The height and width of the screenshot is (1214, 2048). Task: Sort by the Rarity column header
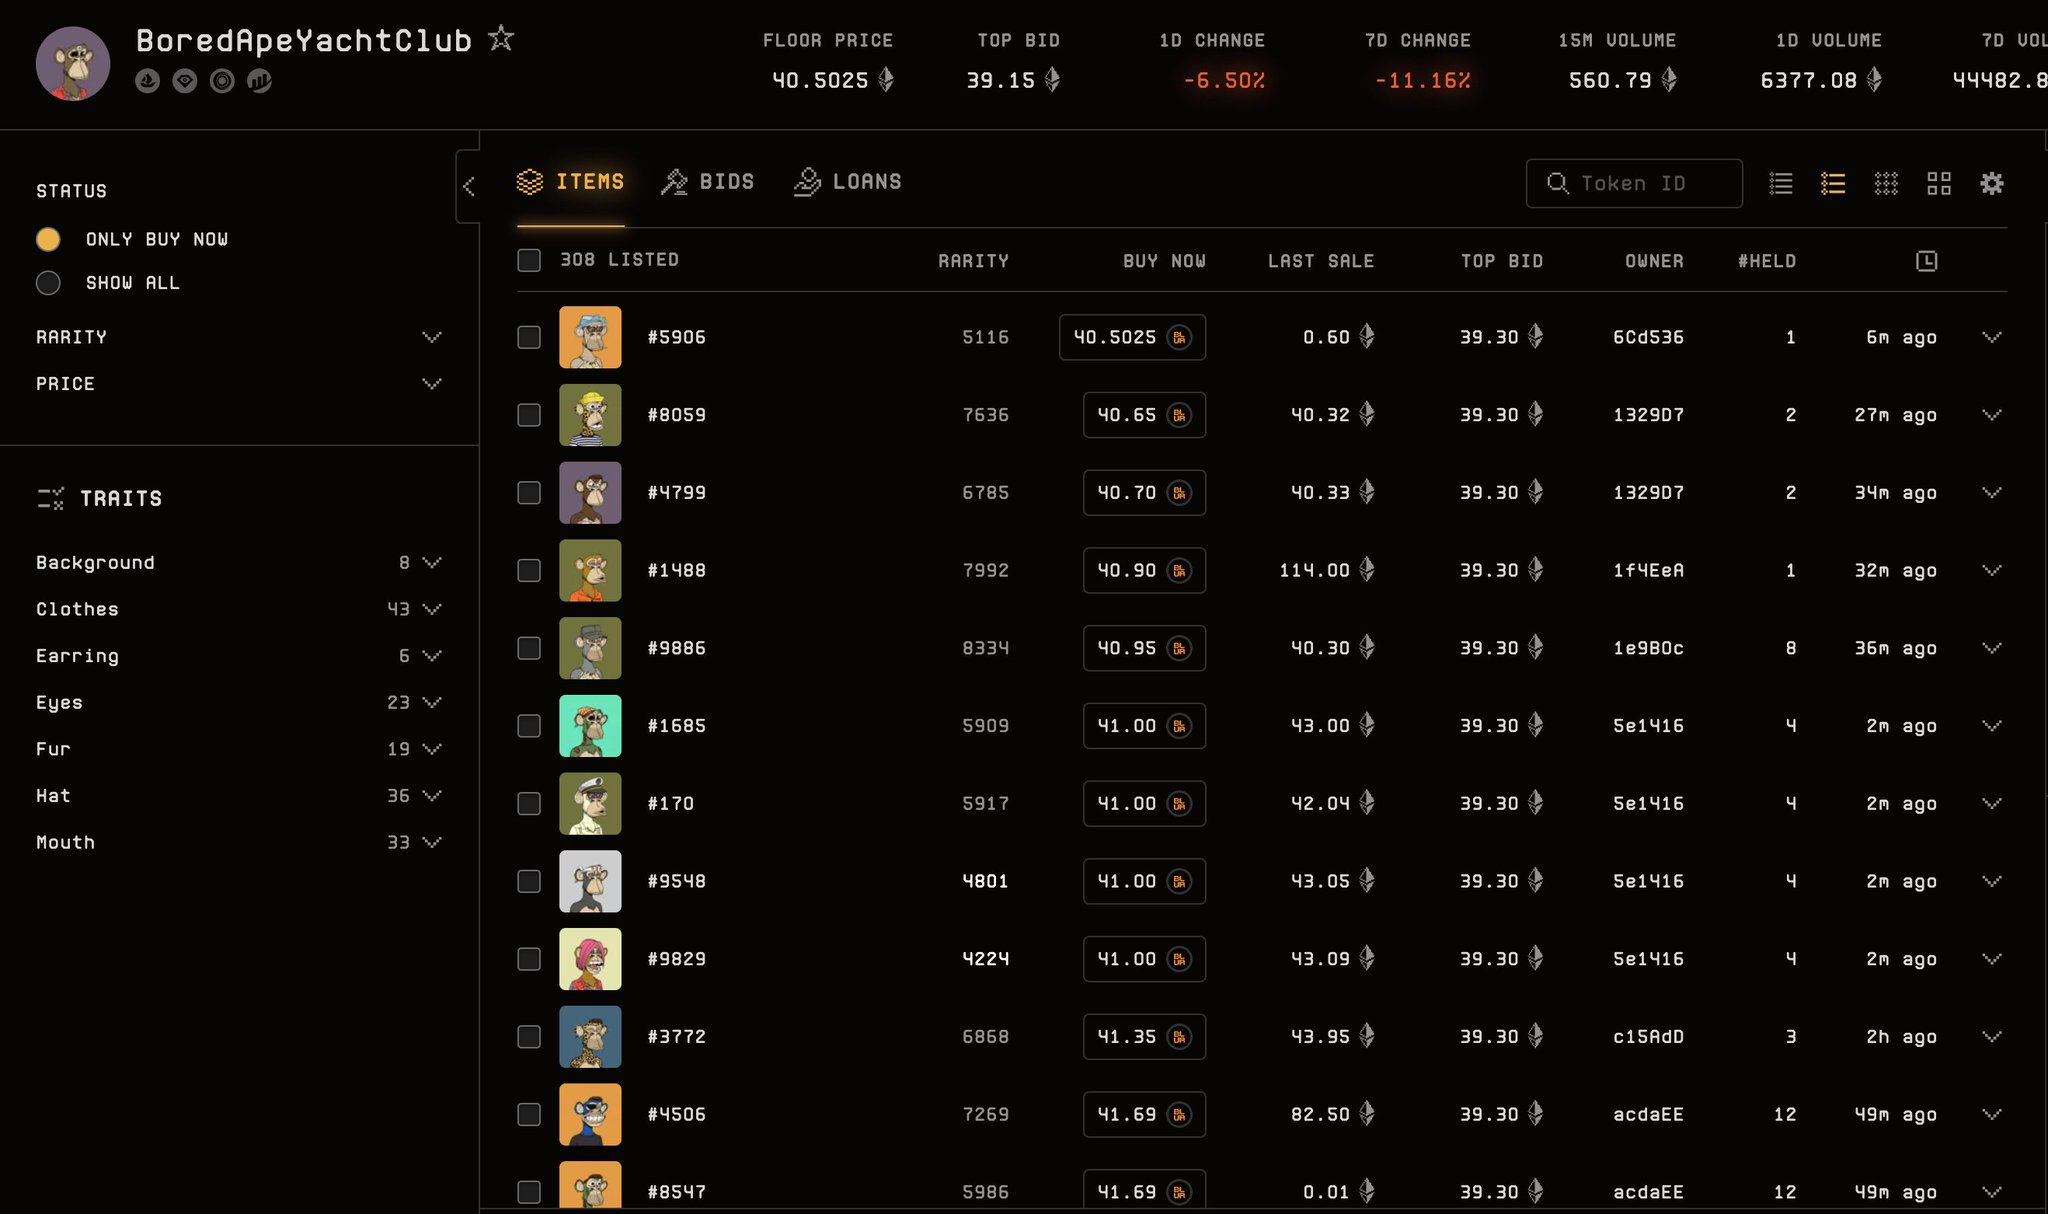(973, 261)
